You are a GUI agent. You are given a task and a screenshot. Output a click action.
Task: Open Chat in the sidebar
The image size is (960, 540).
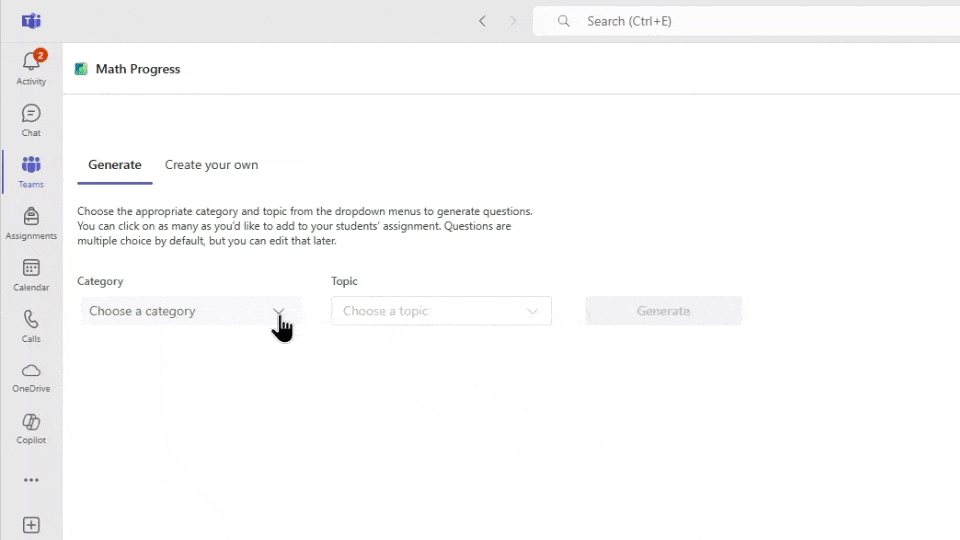tap(31, 115)
